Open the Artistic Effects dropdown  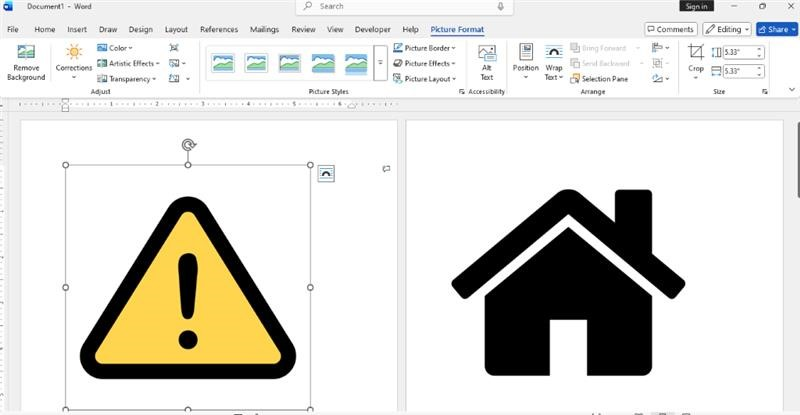click(x=128, y=63)
